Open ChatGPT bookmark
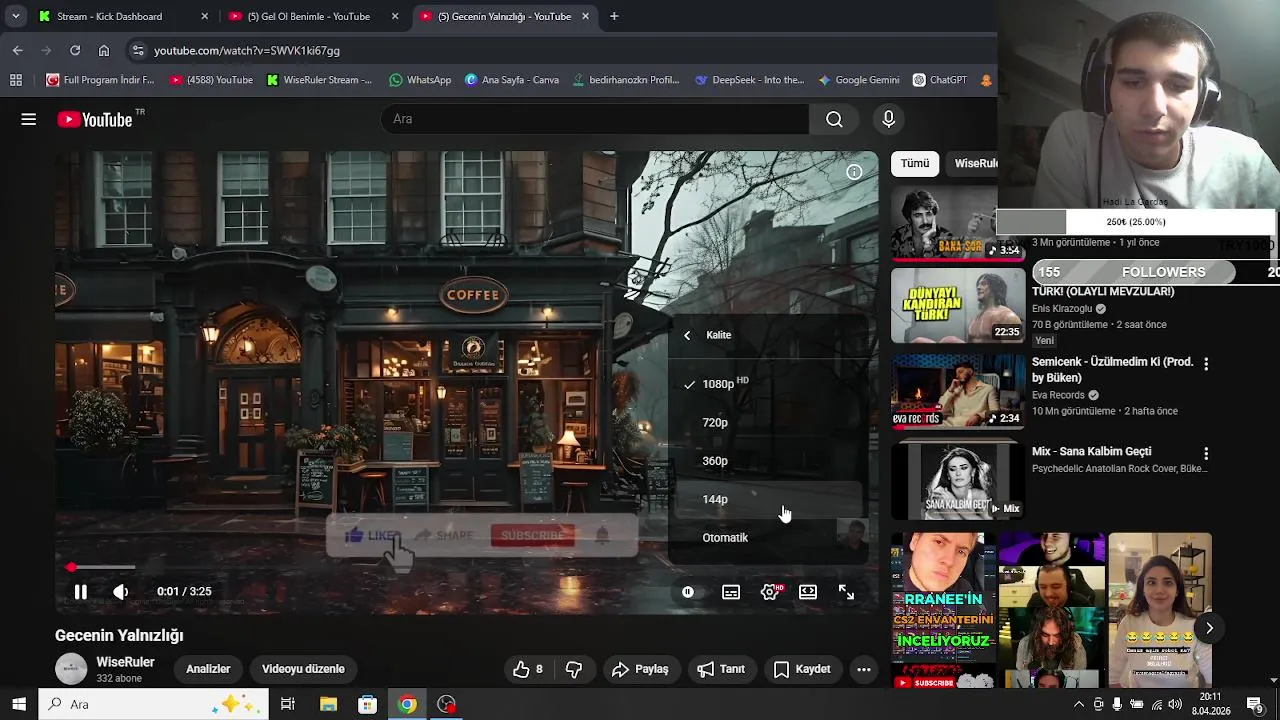 click(939, 80)
